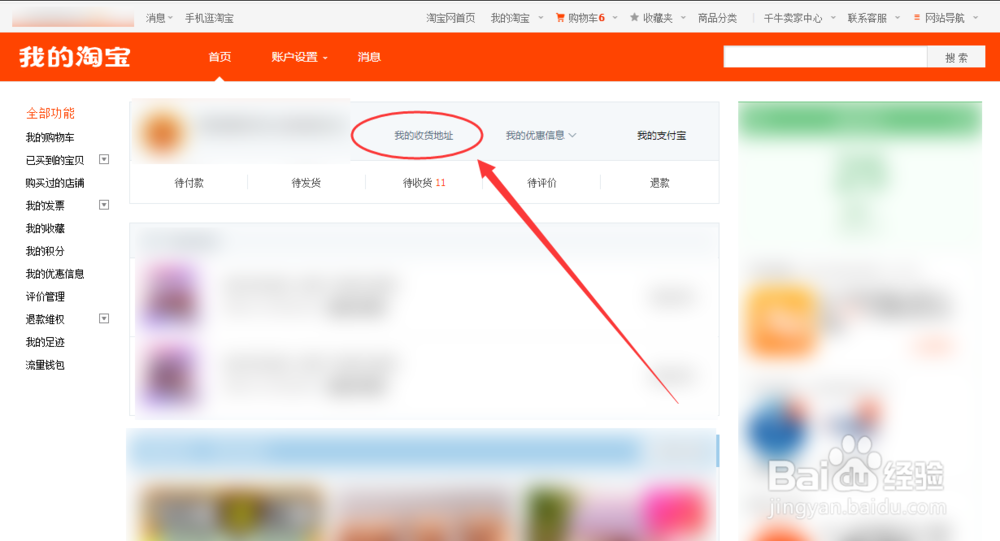Open the 待付款 orders tab

[189, 183]
